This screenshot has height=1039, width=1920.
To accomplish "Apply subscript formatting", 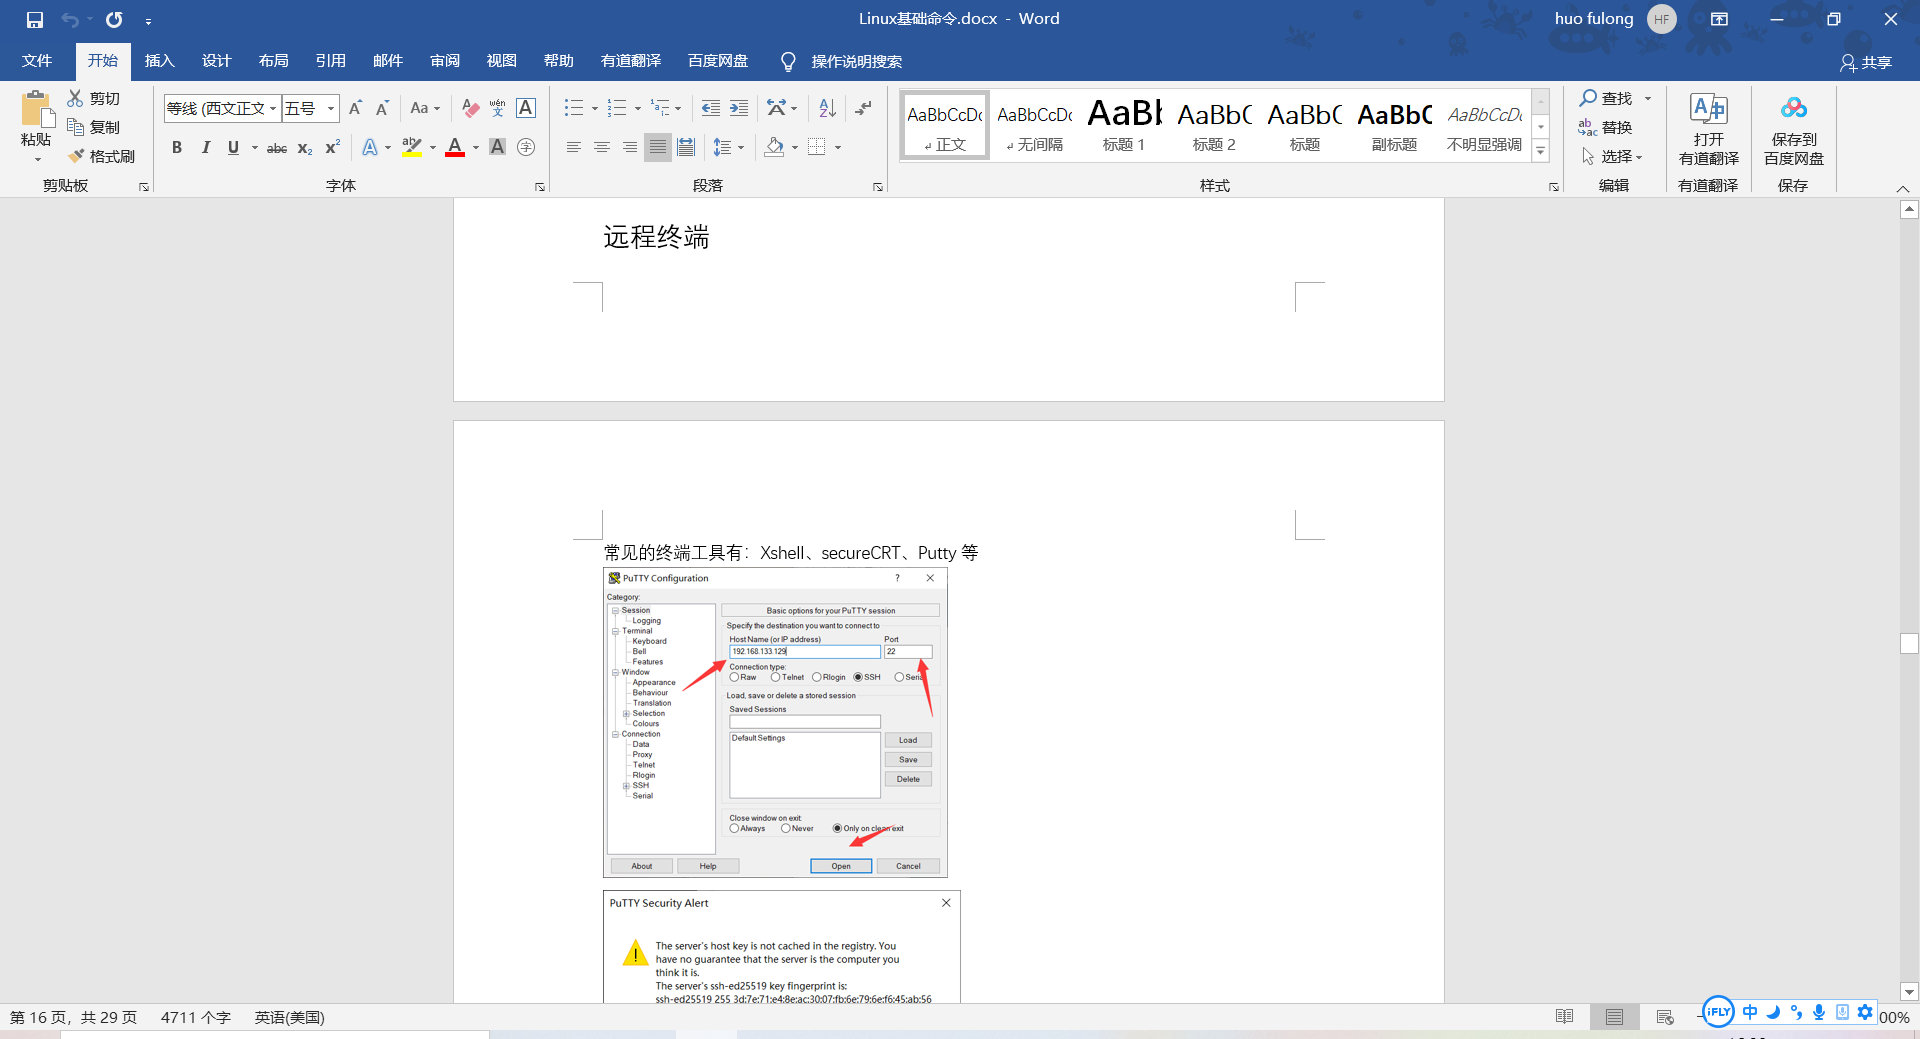I will 303,148.
